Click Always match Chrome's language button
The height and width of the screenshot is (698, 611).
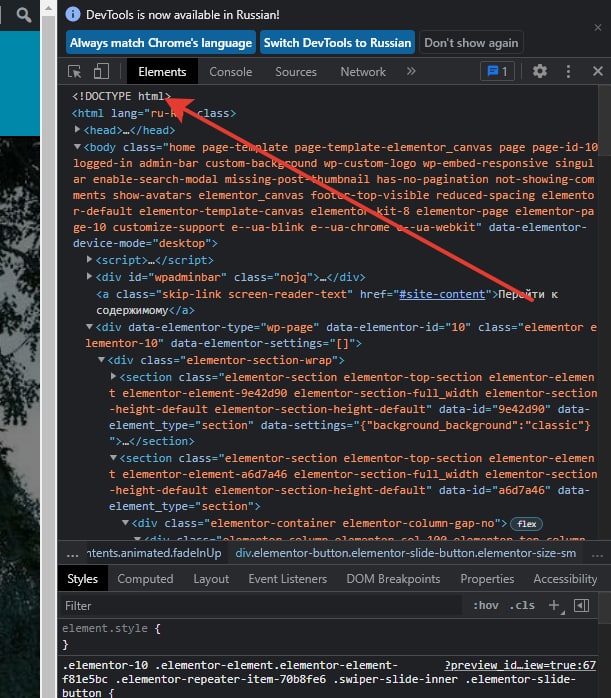pos(161,43)
